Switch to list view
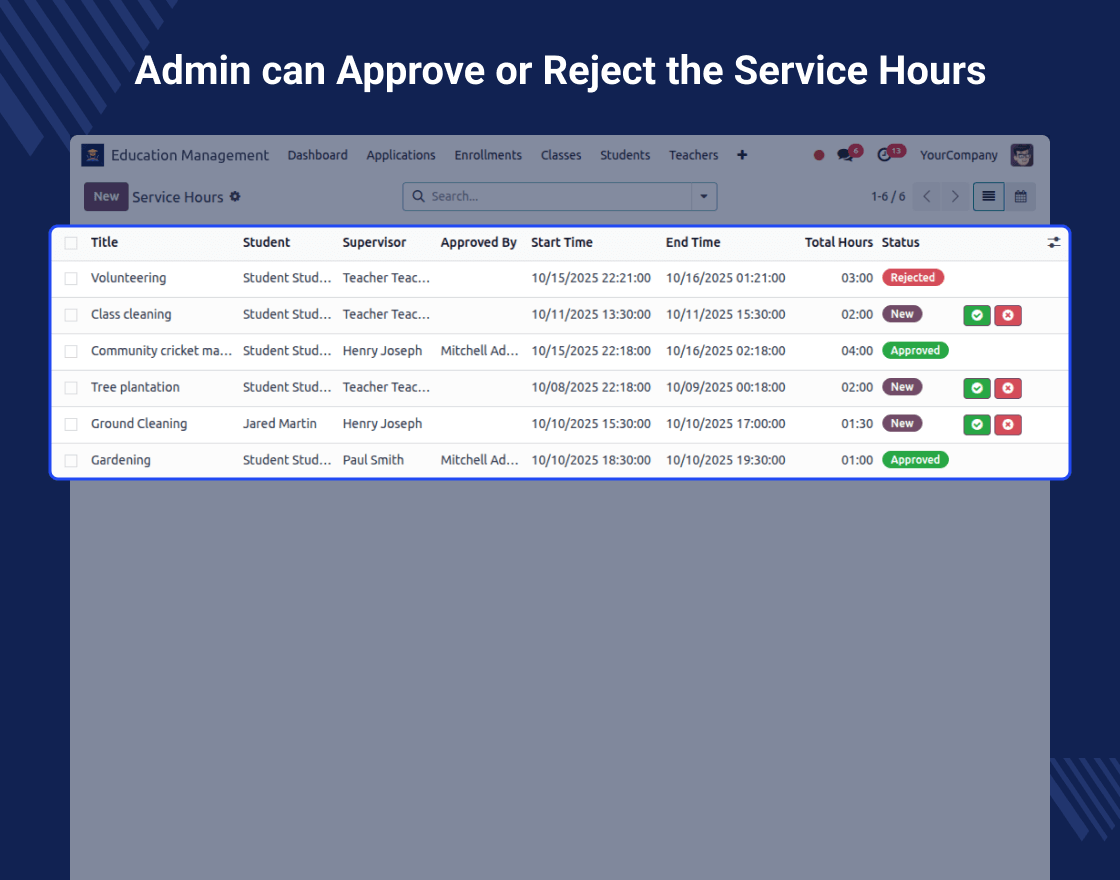This screenshot has width=1120, height=880. click(989, 196)
